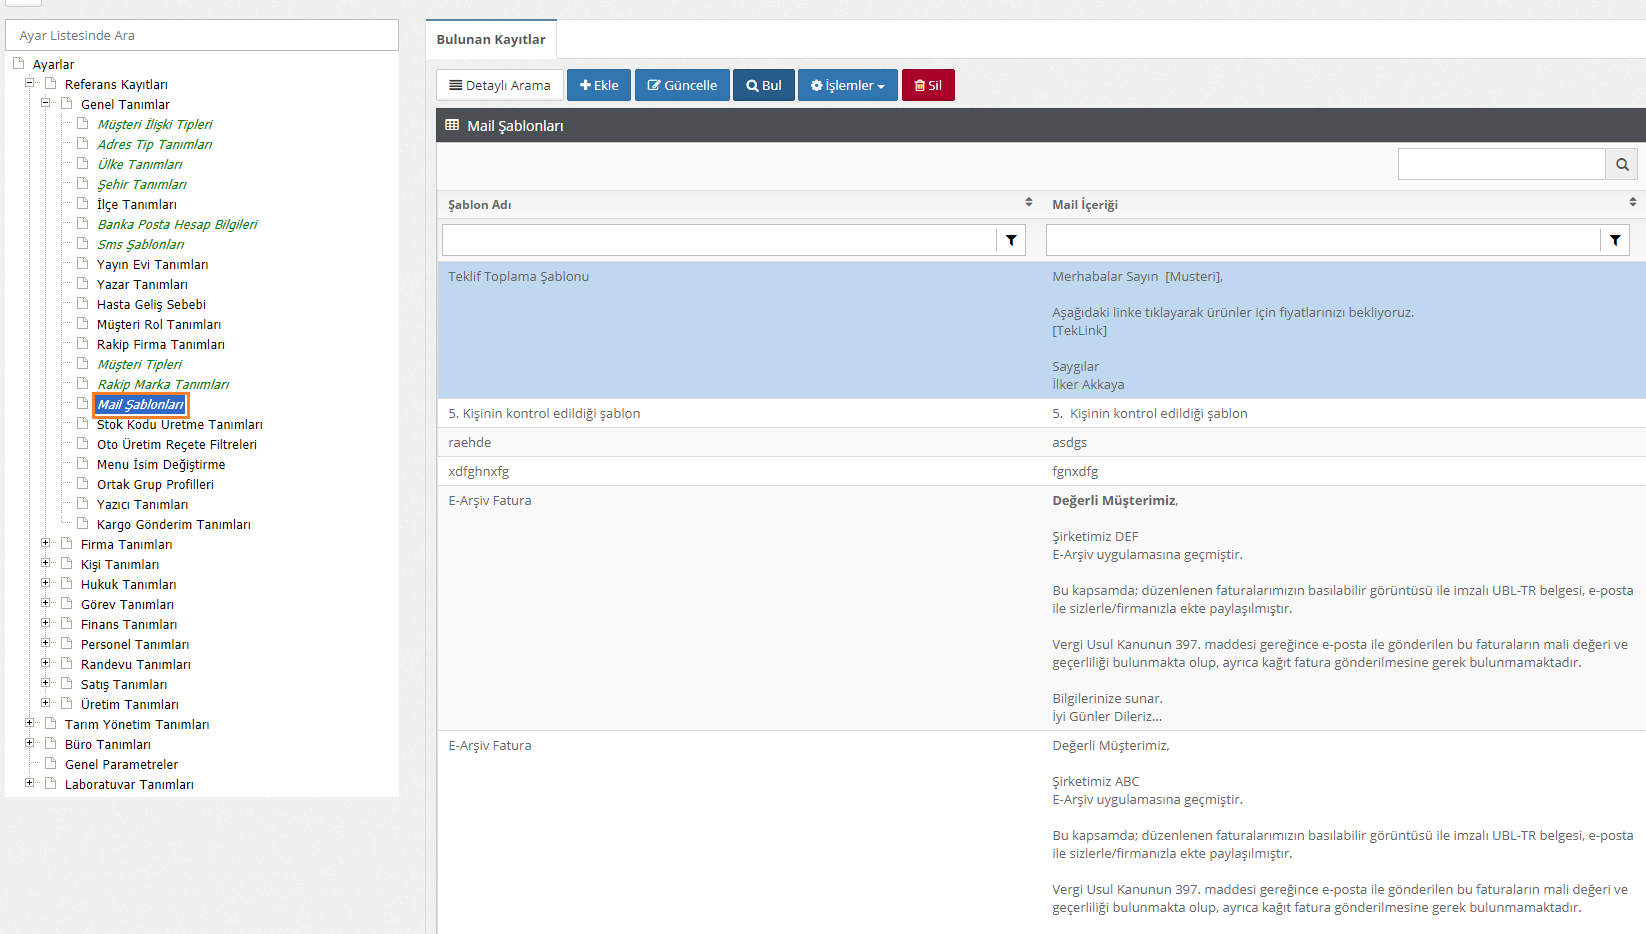
Task: Expand the Üretim Tanımları tree node
Action: (45, 703)
